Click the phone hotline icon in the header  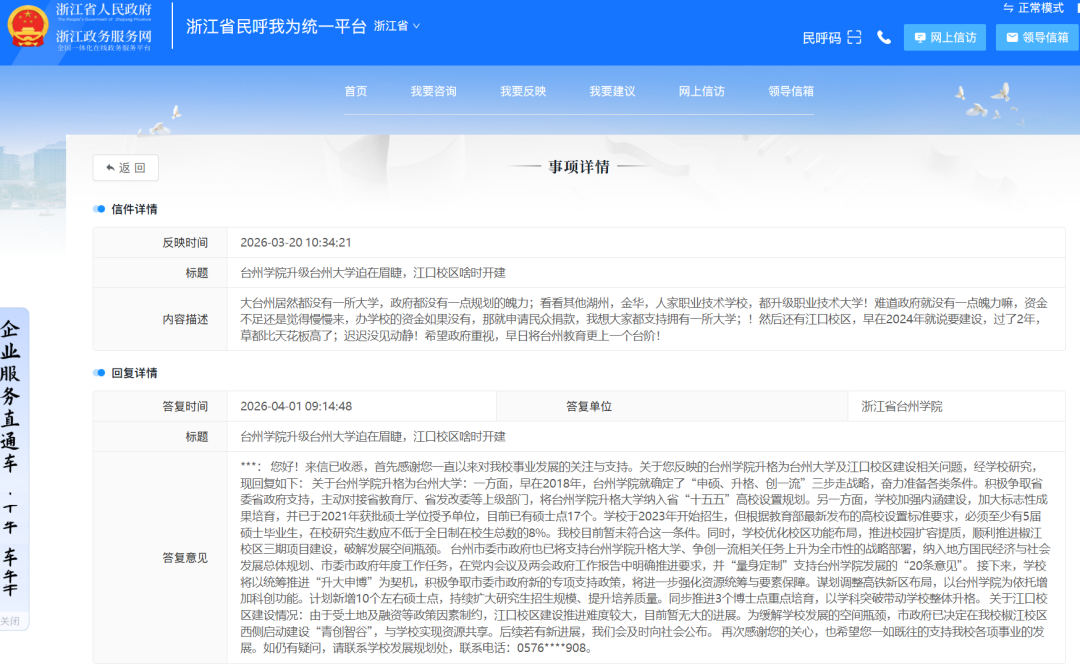pyautogui.click(x=884, y=37)
